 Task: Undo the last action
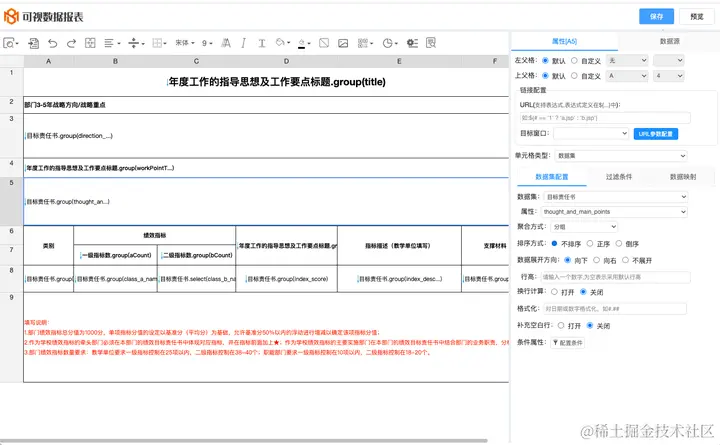[x=52, y=43]
